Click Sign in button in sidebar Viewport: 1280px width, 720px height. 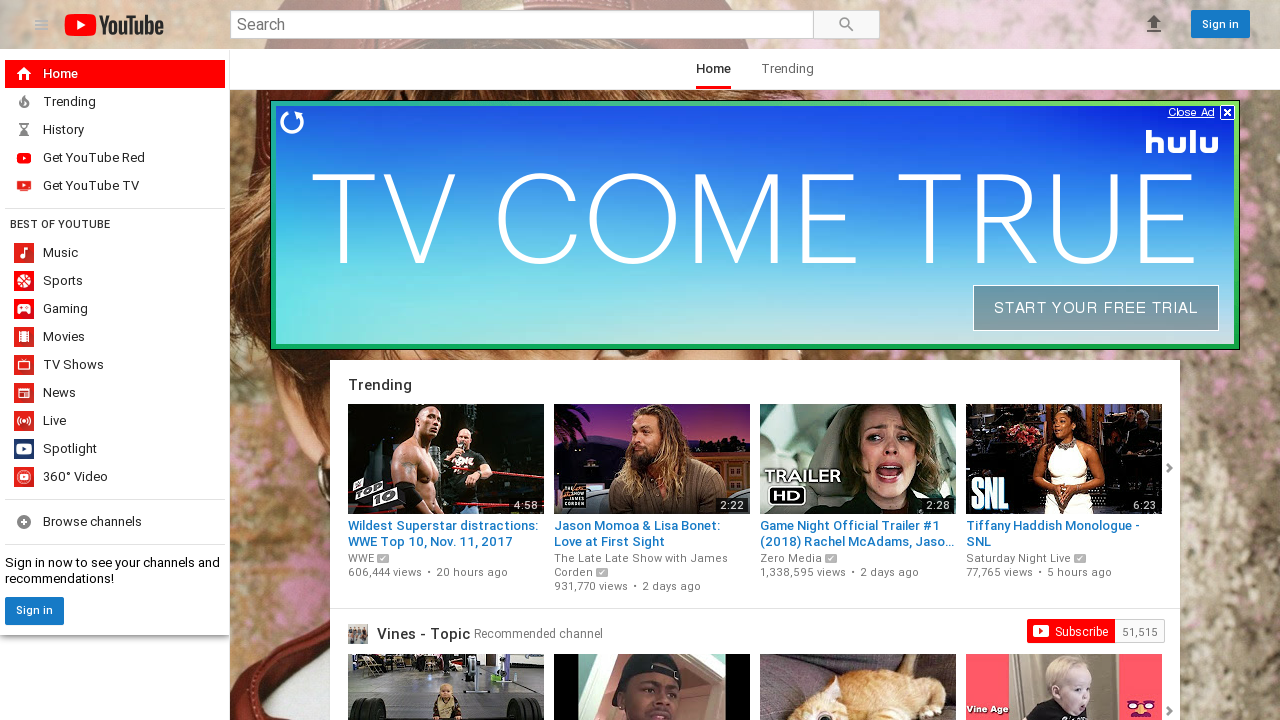pos(34,611)
